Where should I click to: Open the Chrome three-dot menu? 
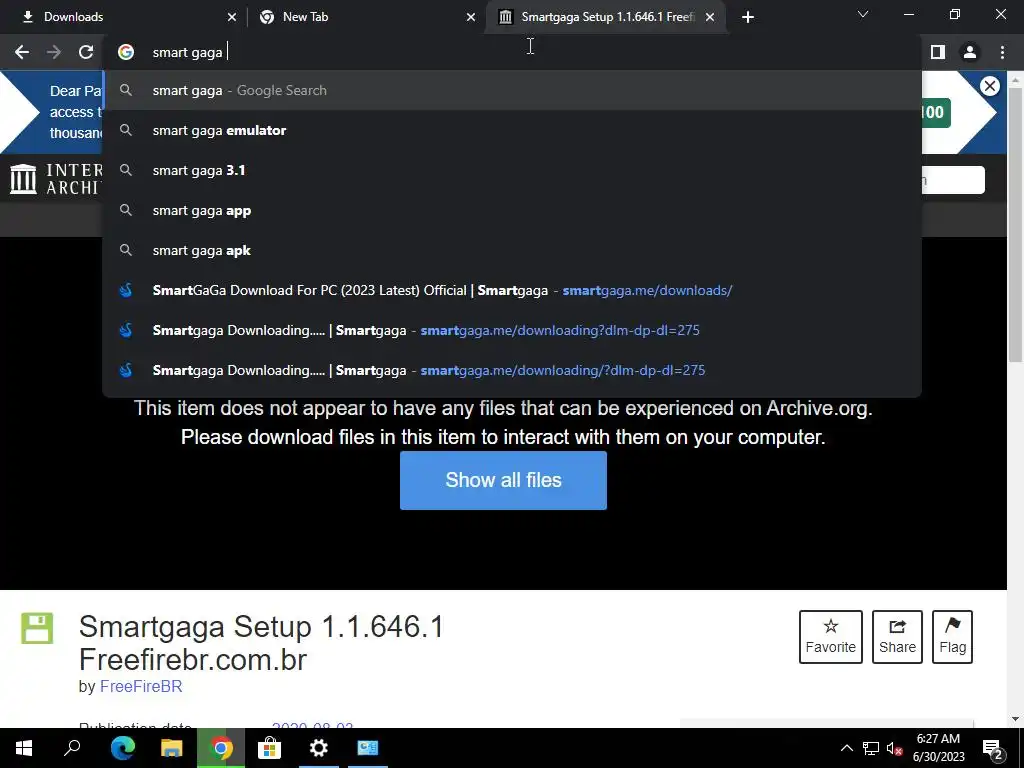[x=1002, y=52]
